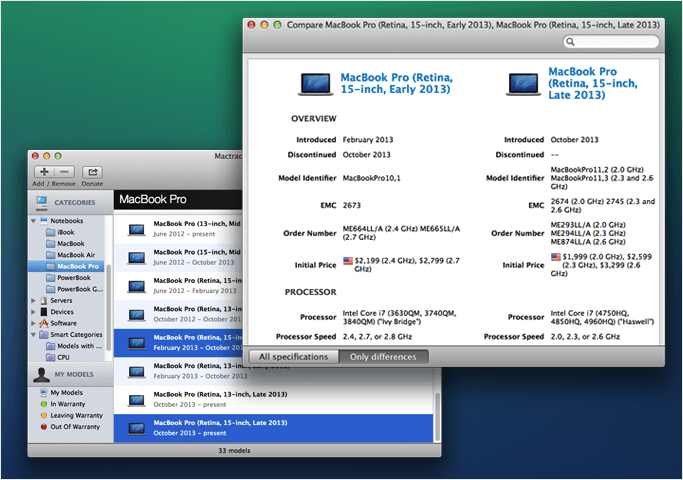Click the Software applications icon
Image resolution: width=683 pixels, height=480 pixels.
click(x=44, y=323)
